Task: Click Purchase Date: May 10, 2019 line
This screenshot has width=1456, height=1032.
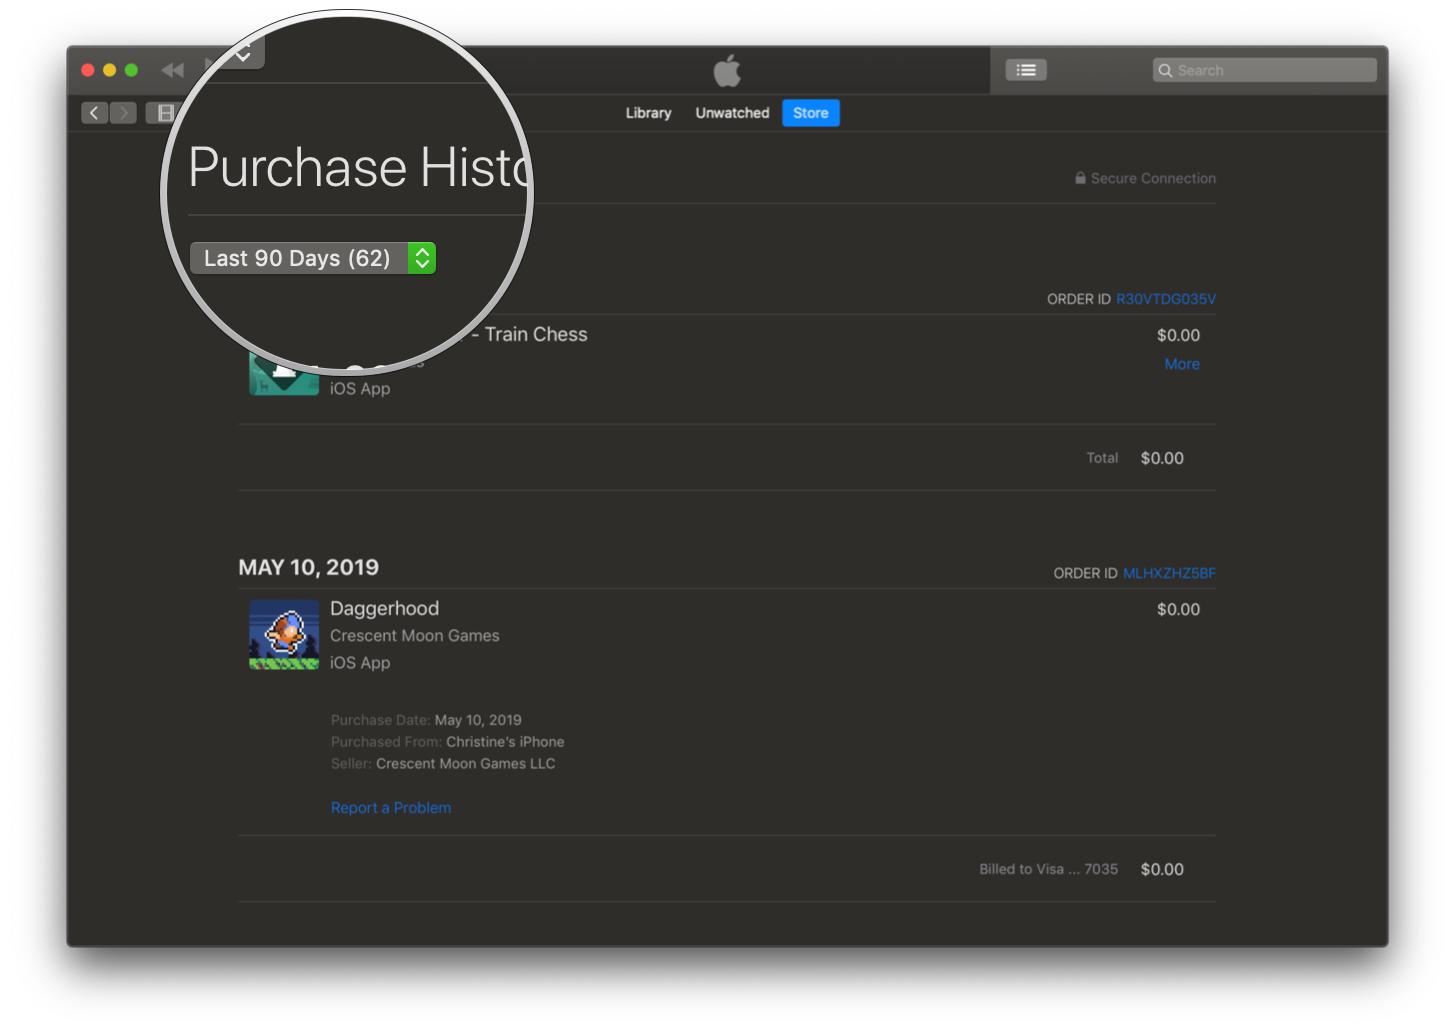Action: (x=426, y=720)
